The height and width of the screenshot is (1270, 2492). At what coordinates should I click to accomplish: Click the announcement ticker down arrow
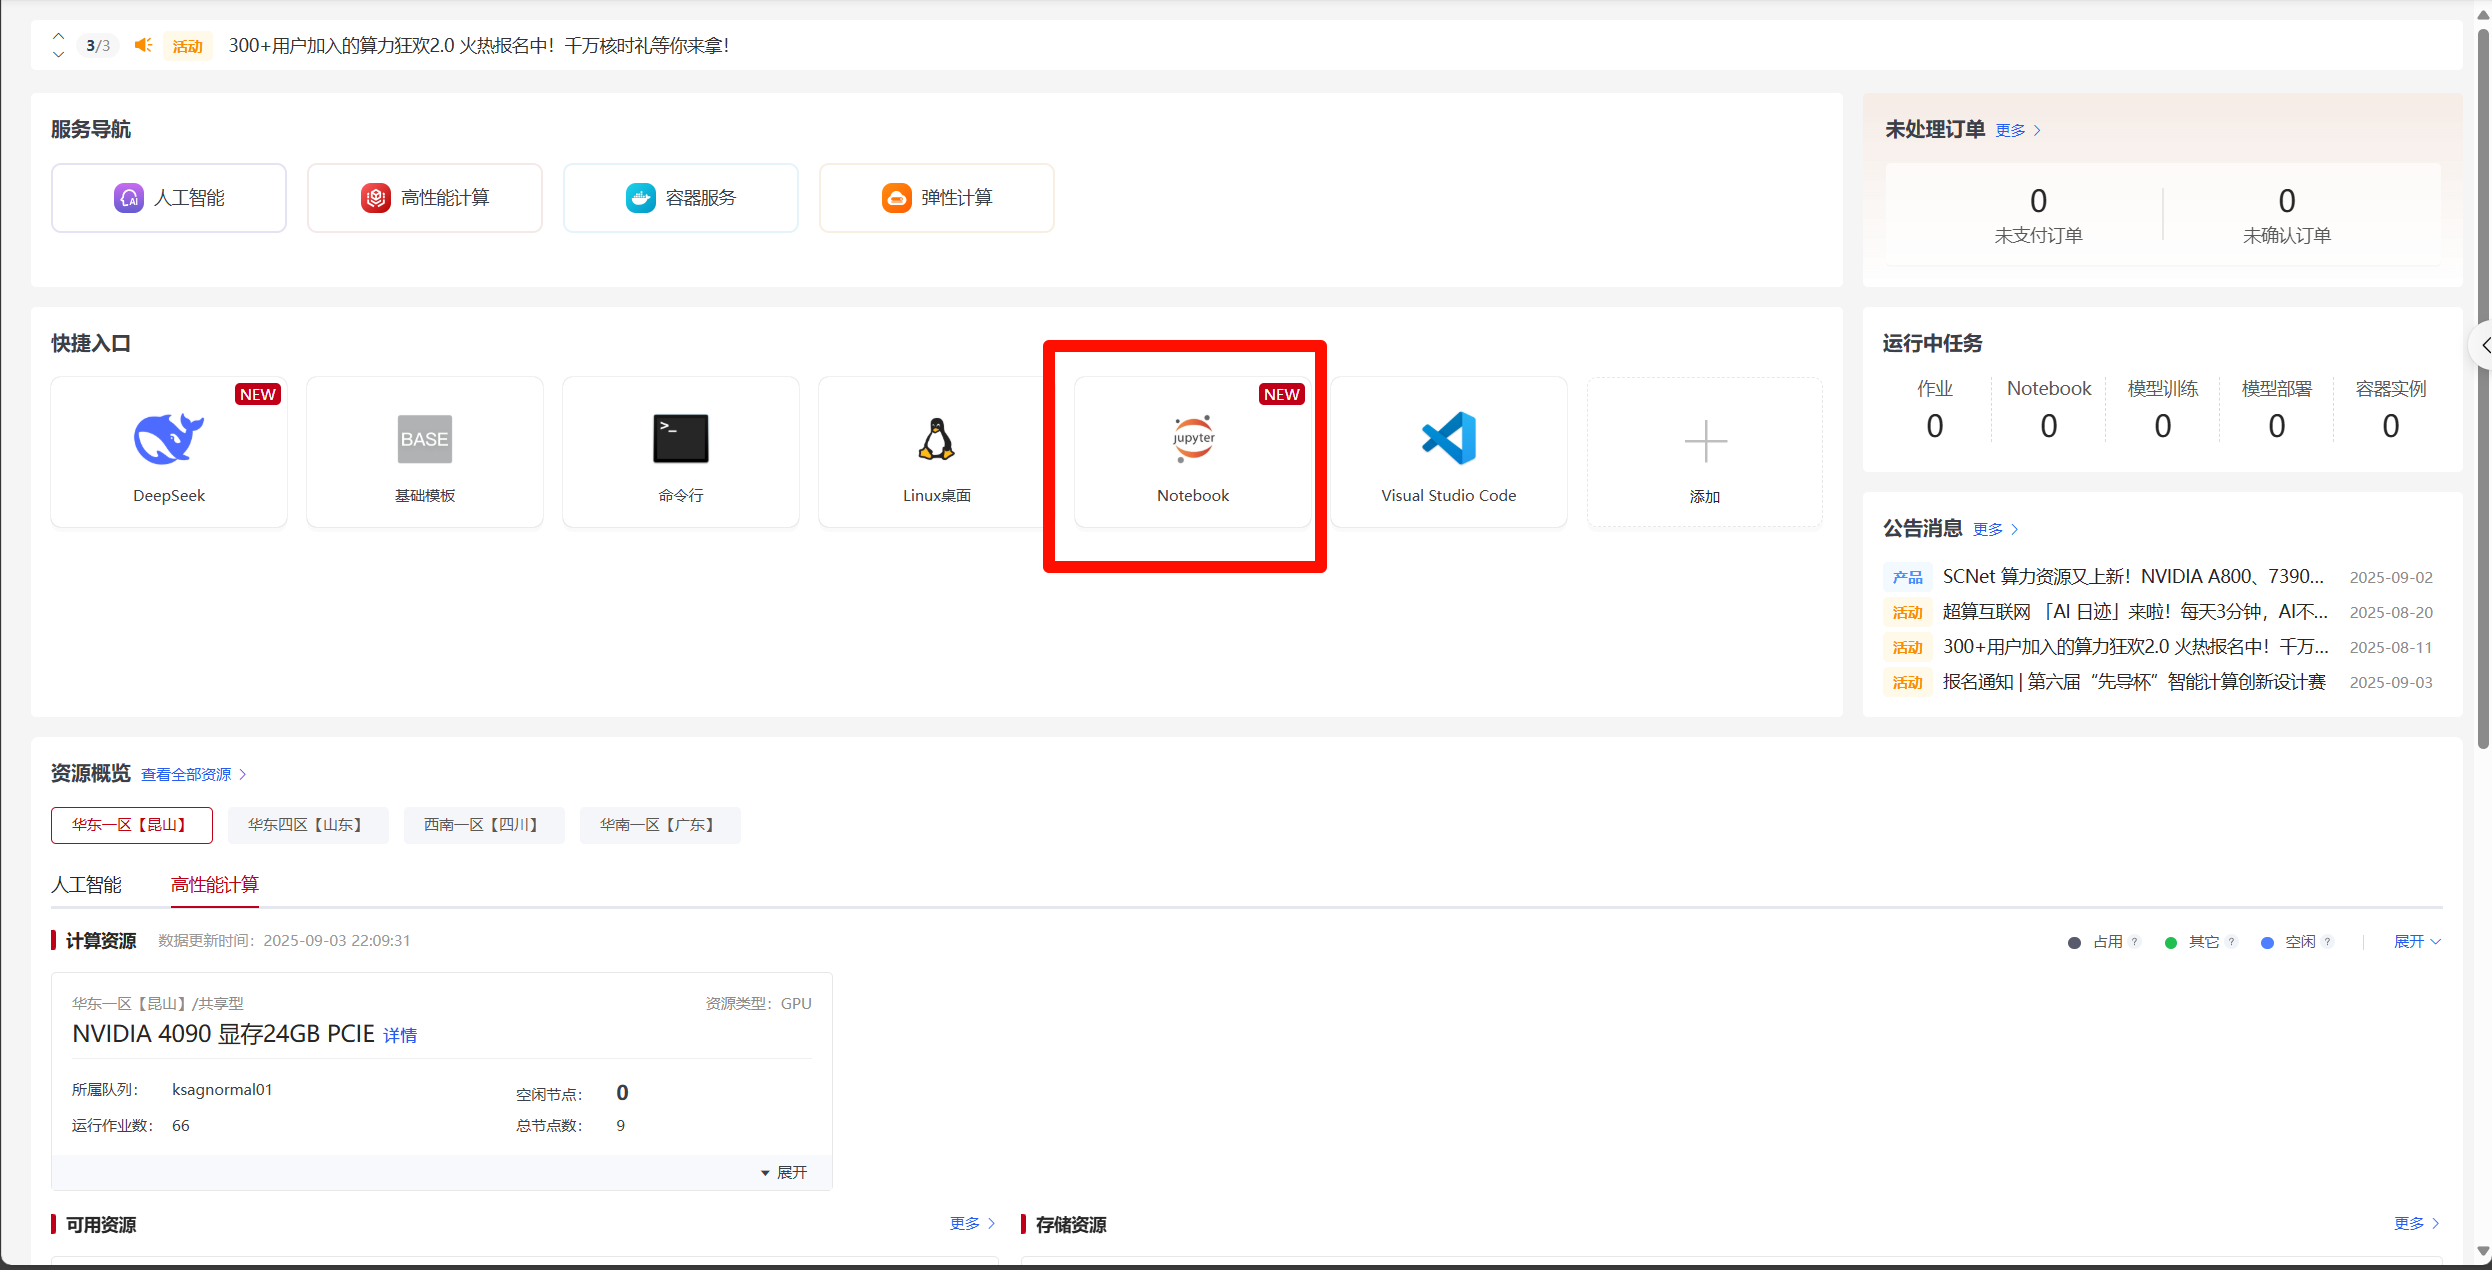[x=58, y=55]
